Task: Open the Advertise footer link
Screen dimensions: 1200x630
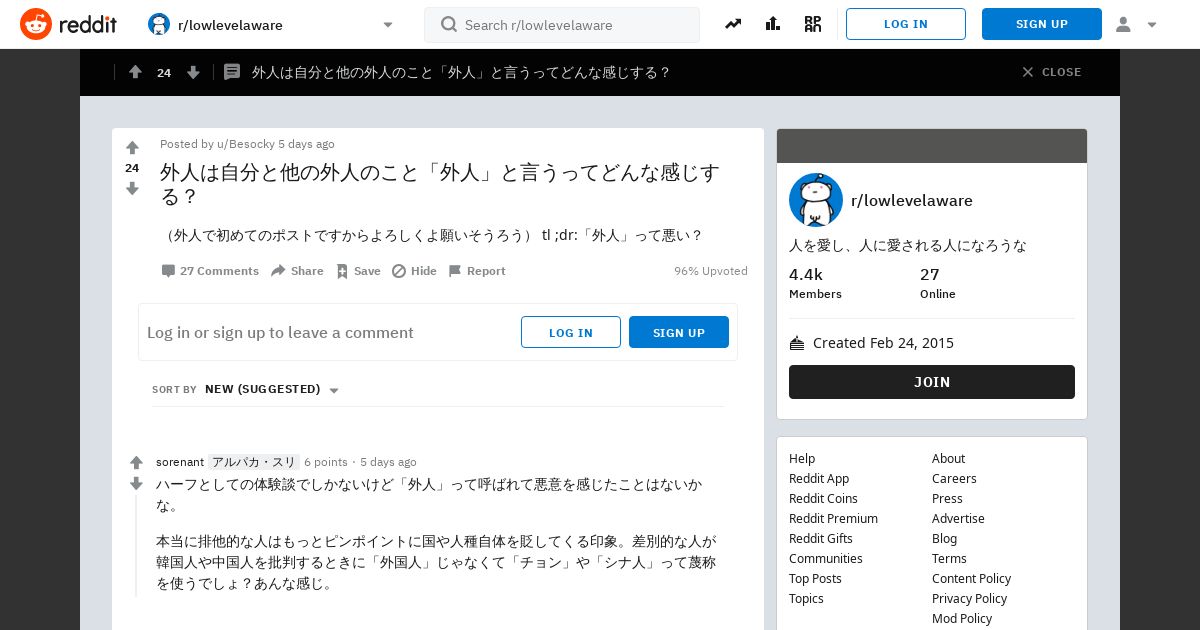Action: point(958,518)
